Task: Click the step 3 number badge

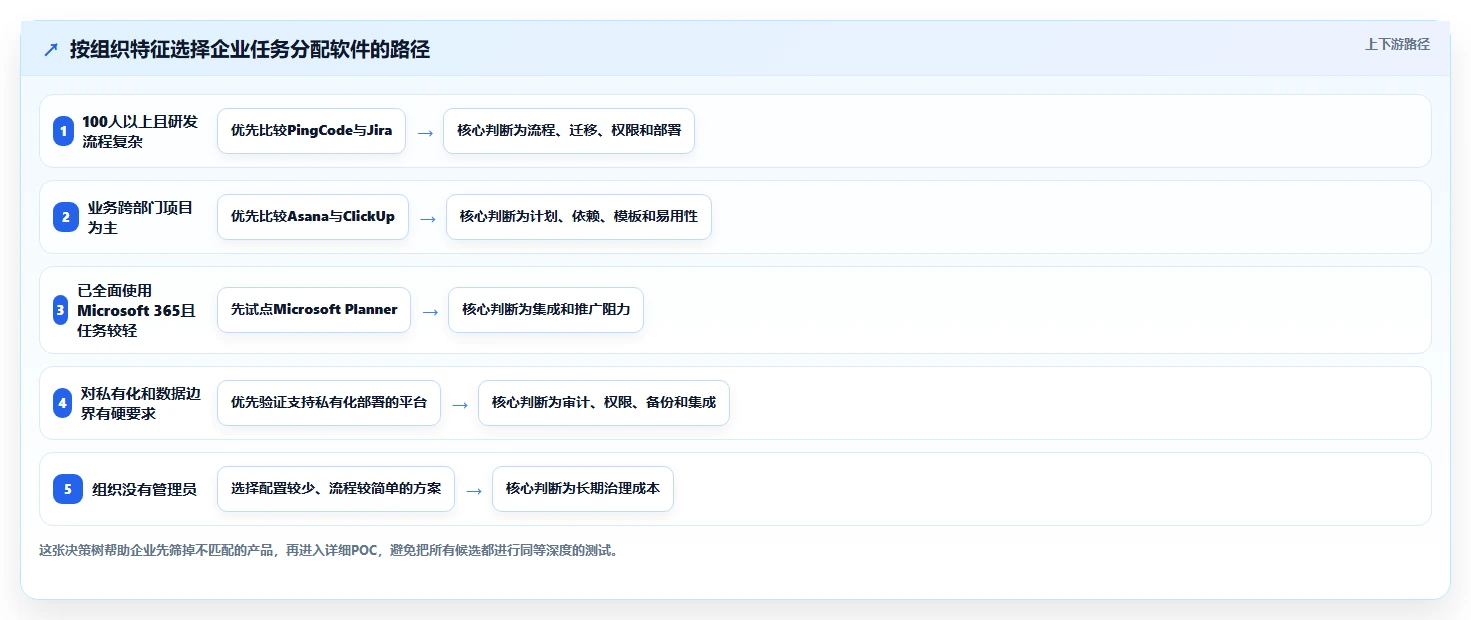Action: tap(61, 310)
